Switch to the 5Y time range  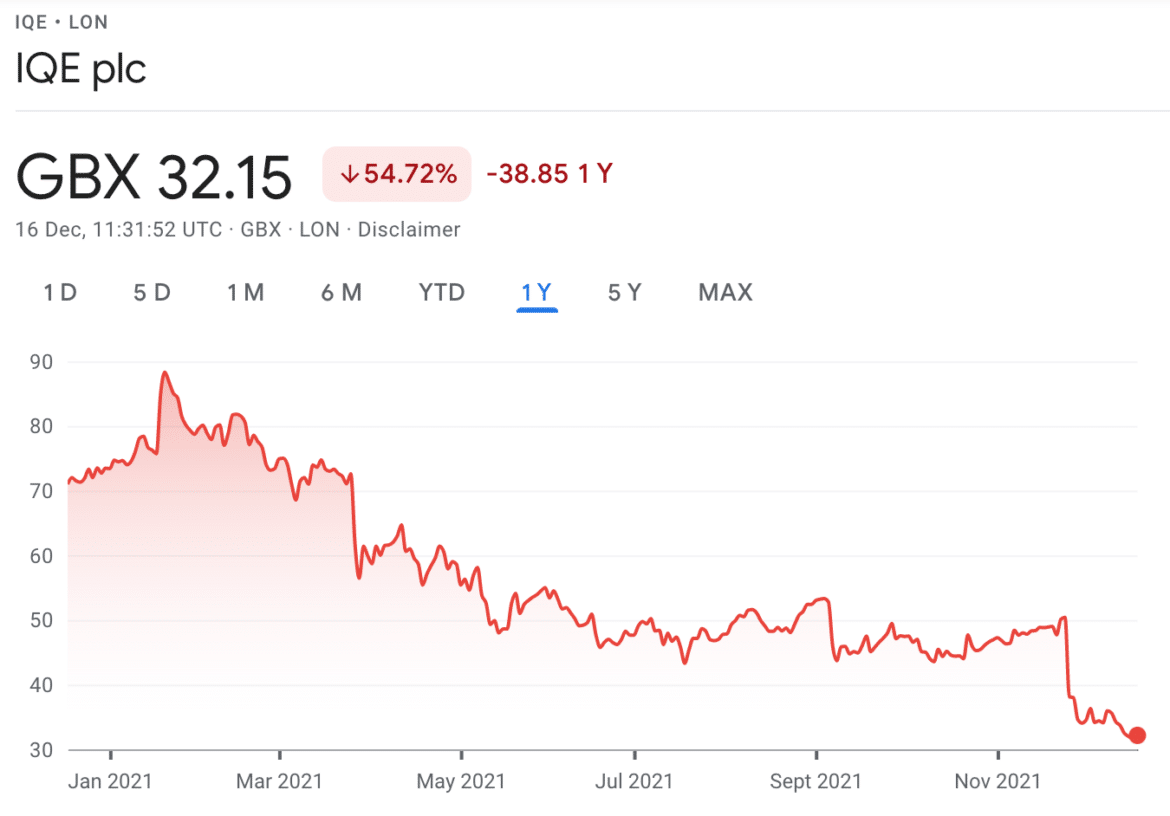(x=624, y=292)
